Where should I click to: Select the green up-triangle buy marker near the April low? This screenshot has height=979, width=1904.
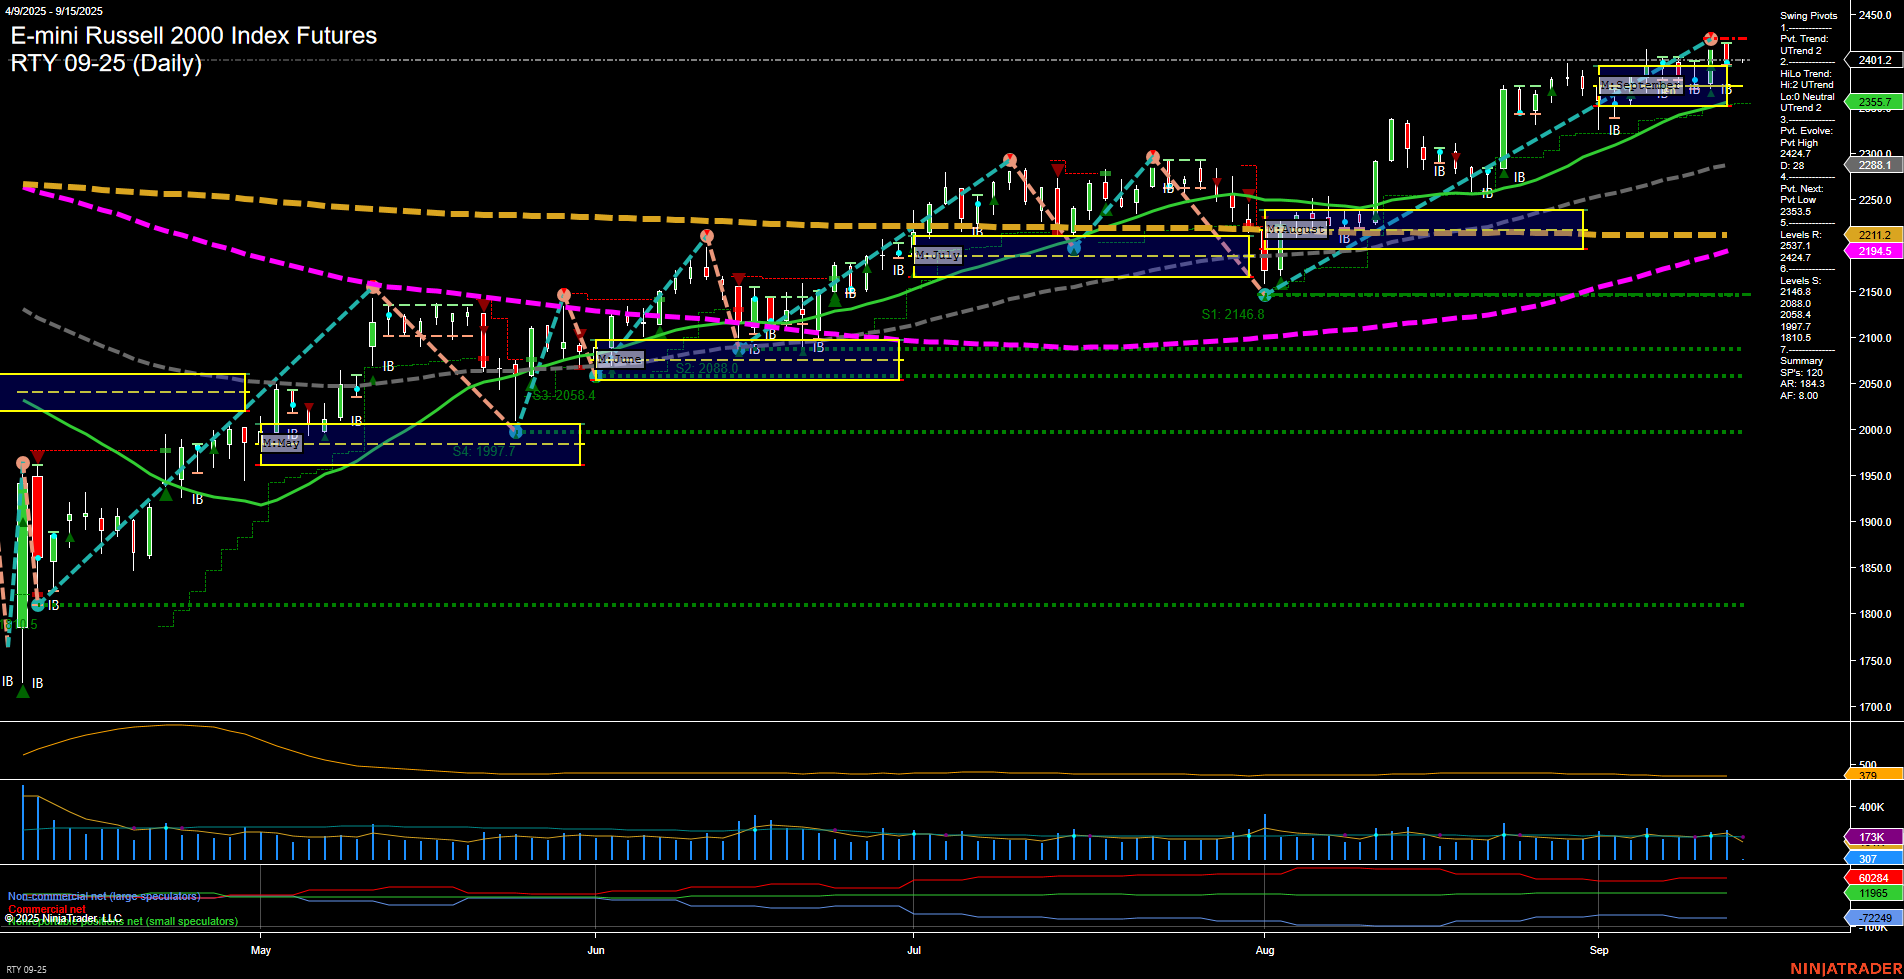point(22,689)
